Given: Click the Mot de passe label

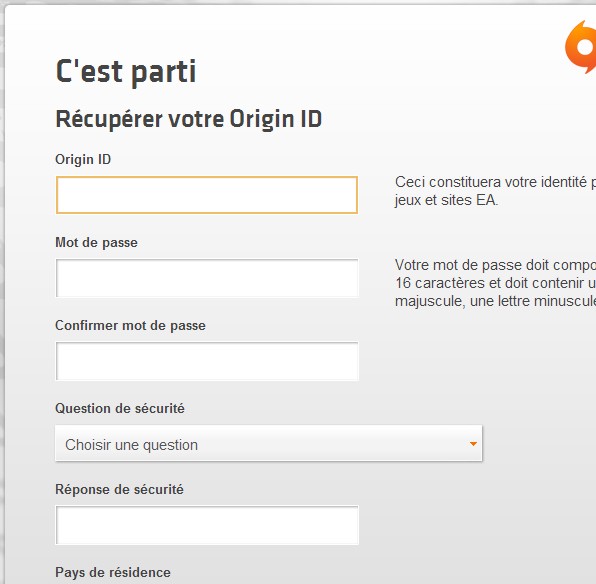Looking at the screenshot, I should pos(96,243).
